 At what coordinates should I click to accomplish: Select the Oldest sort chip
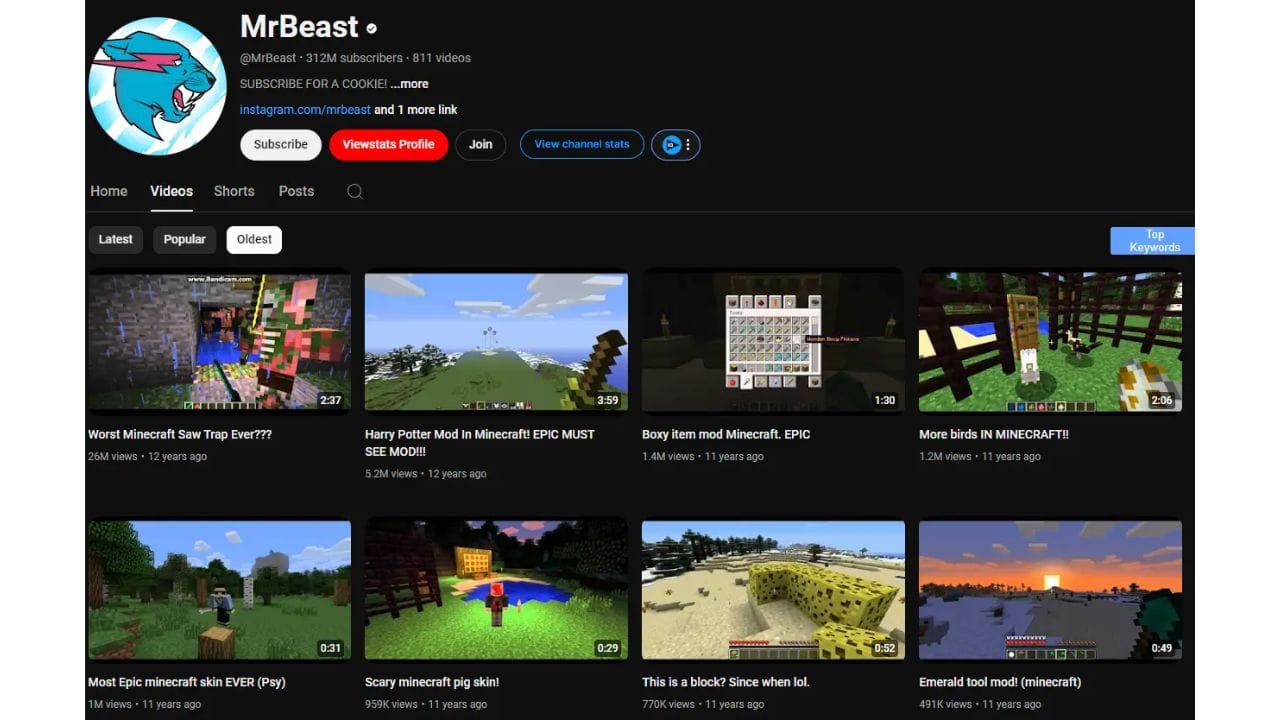click(254, 240)
